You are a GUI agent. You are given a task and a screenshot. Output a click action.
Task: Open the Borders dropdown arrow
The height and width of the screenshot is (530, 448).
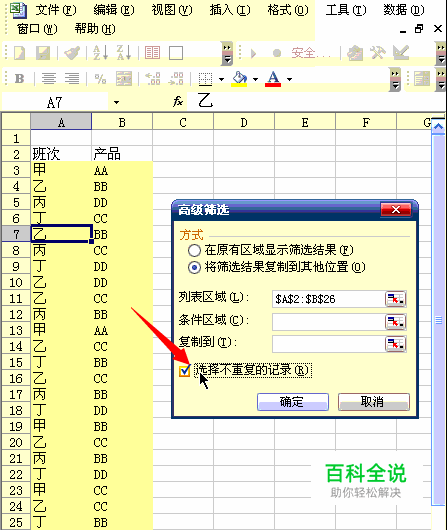(221, 80)
